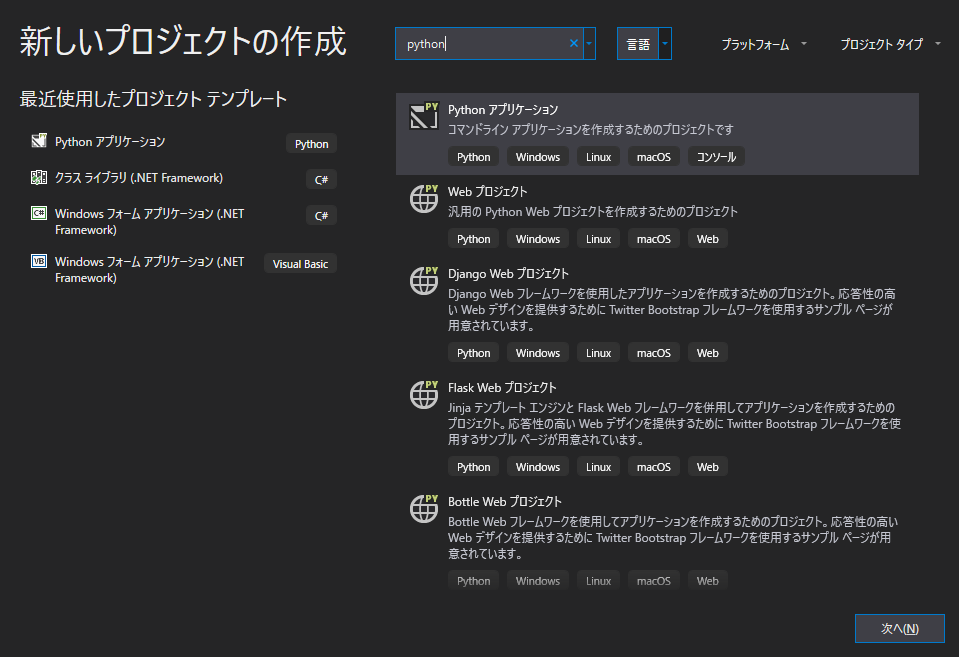The width and height of the screenshot is (959, 657).
Task: Click コンソール tag under Python アプリケーション
Action: (x=716, y=157)
